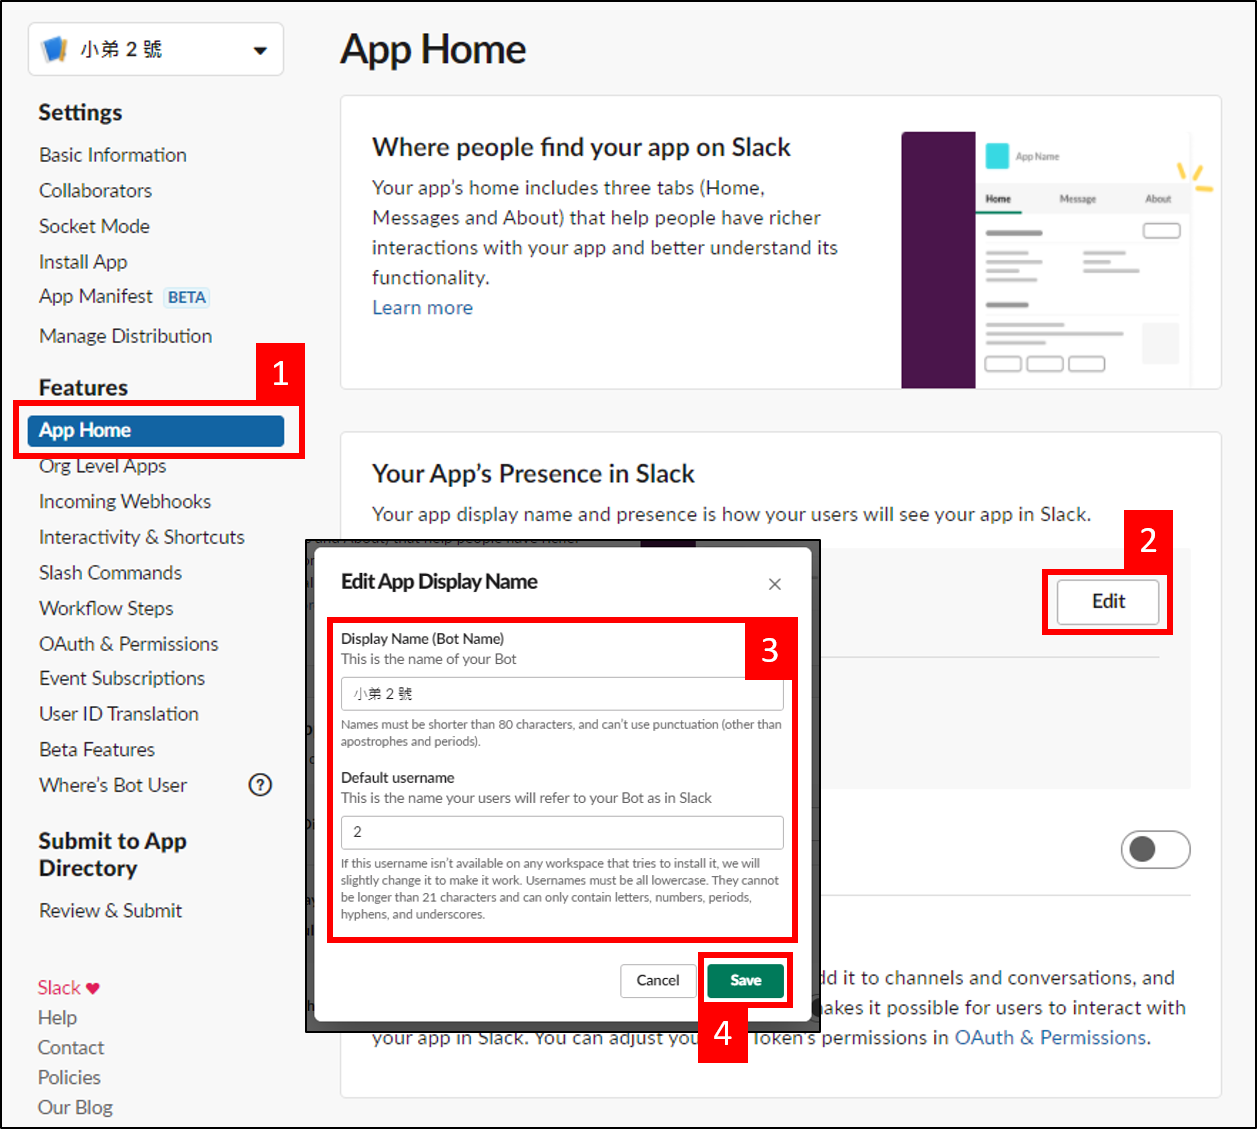The image size is (1257, 1129).
Task: Close the Edit App Display Name dialog
Action: 775,584
